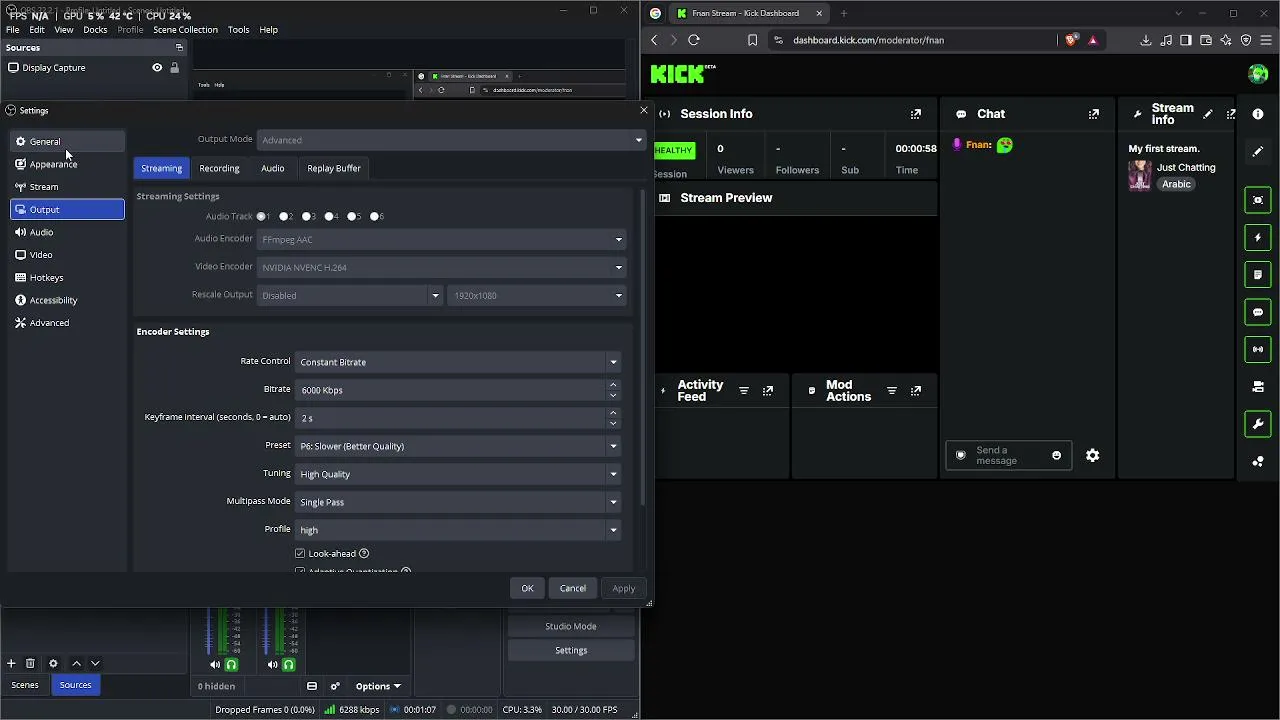
Task: Switch to the Recording tab
Action: [x=219, y=168]
